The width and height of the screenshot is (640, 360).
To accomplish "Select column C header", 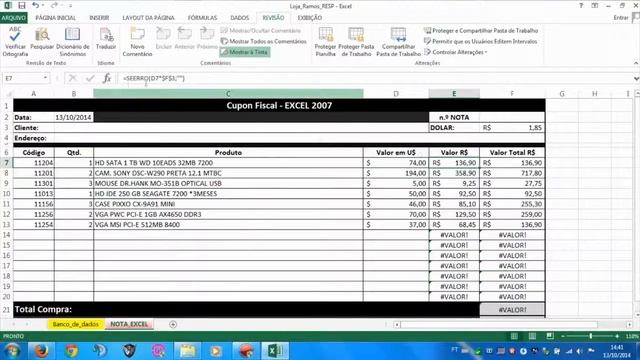I will pyautogui.click(x=228, y=93).
